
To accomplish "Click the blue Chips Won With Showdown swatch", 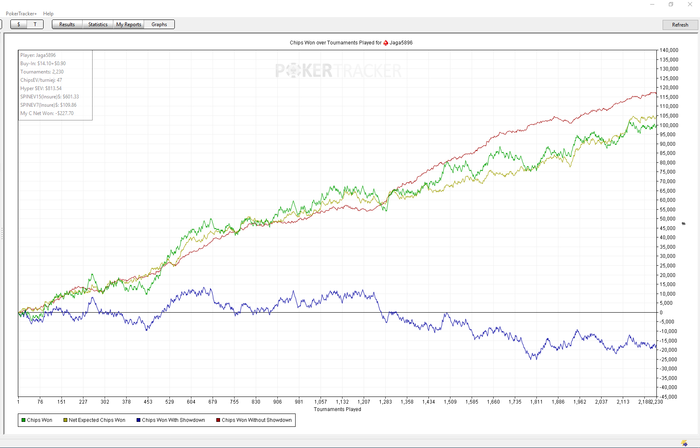I will (x=138, y=420).
